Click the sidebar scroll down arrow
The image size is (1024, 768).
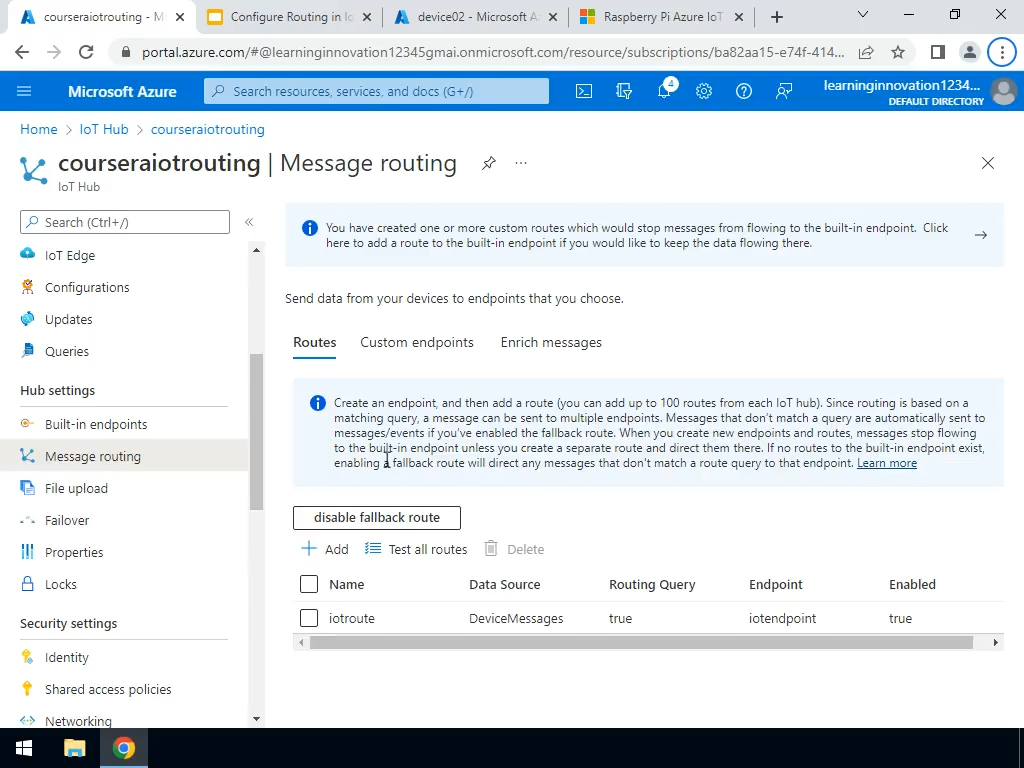[x=256, y=719]
